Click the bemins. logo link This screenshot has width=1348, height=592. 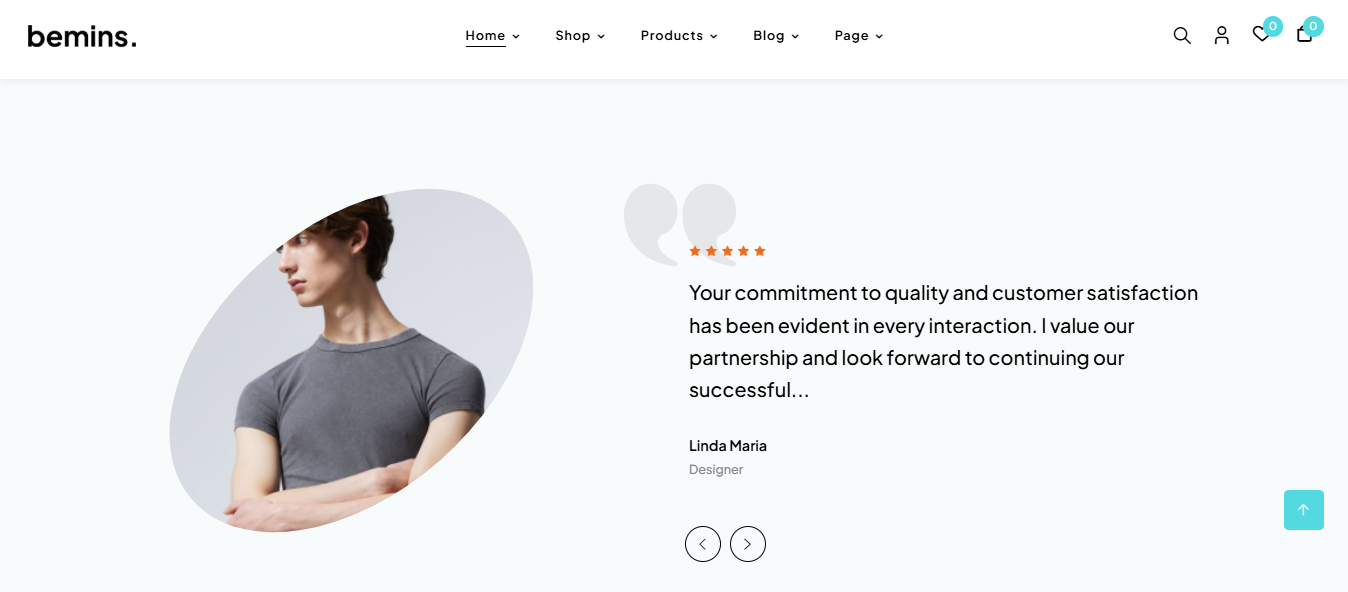coord(82,37)
